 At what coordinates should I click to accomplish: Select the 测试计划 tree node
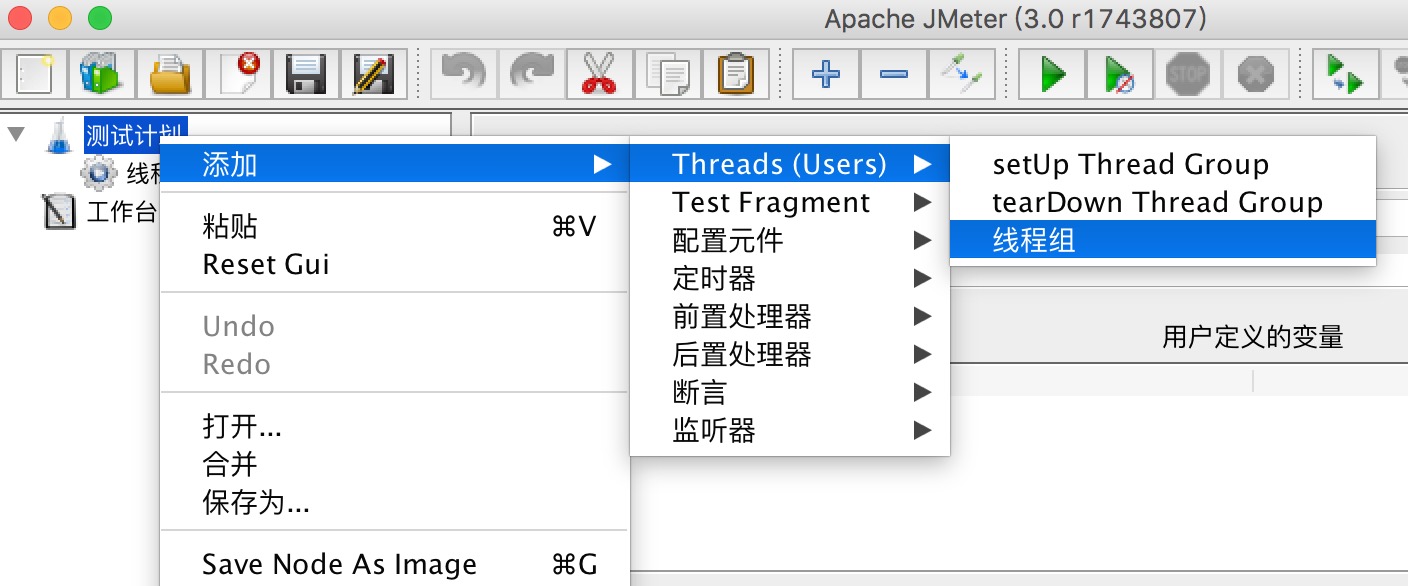coord(135,135)
